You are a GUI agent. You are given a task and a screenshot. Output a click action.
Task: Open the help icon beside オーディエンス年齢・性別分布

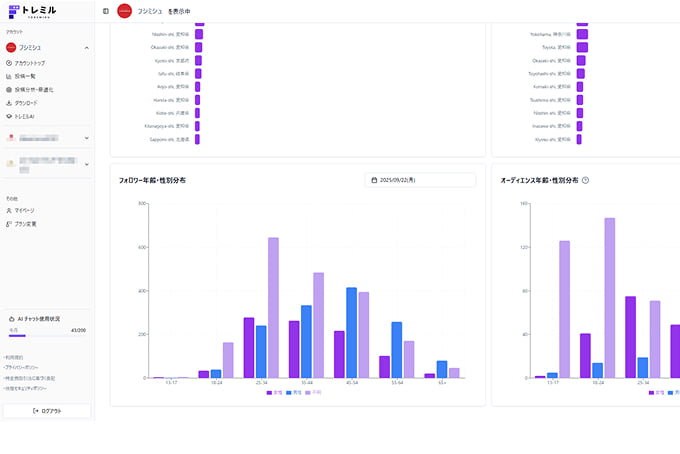(585, 180)
